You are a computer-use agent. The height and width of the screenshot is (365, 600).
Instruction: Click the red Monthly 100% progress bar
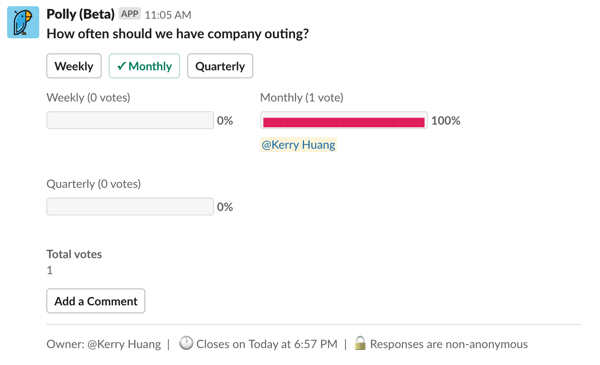344,121
